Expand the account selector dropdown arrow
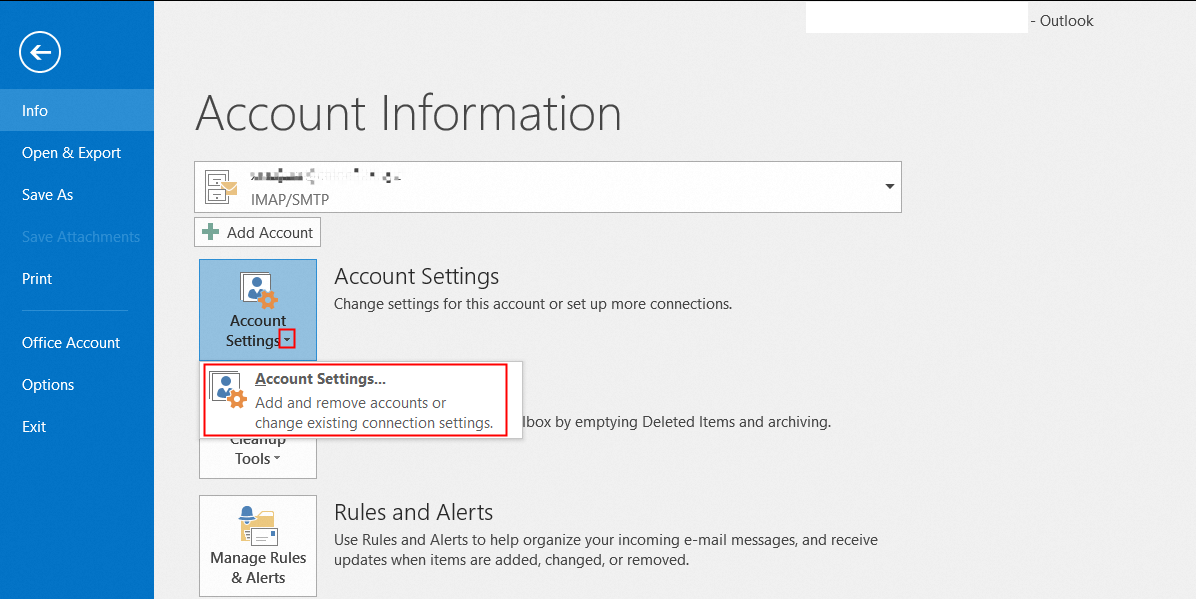The height and width of the screenshot is (599, 1196). point(889,187)
